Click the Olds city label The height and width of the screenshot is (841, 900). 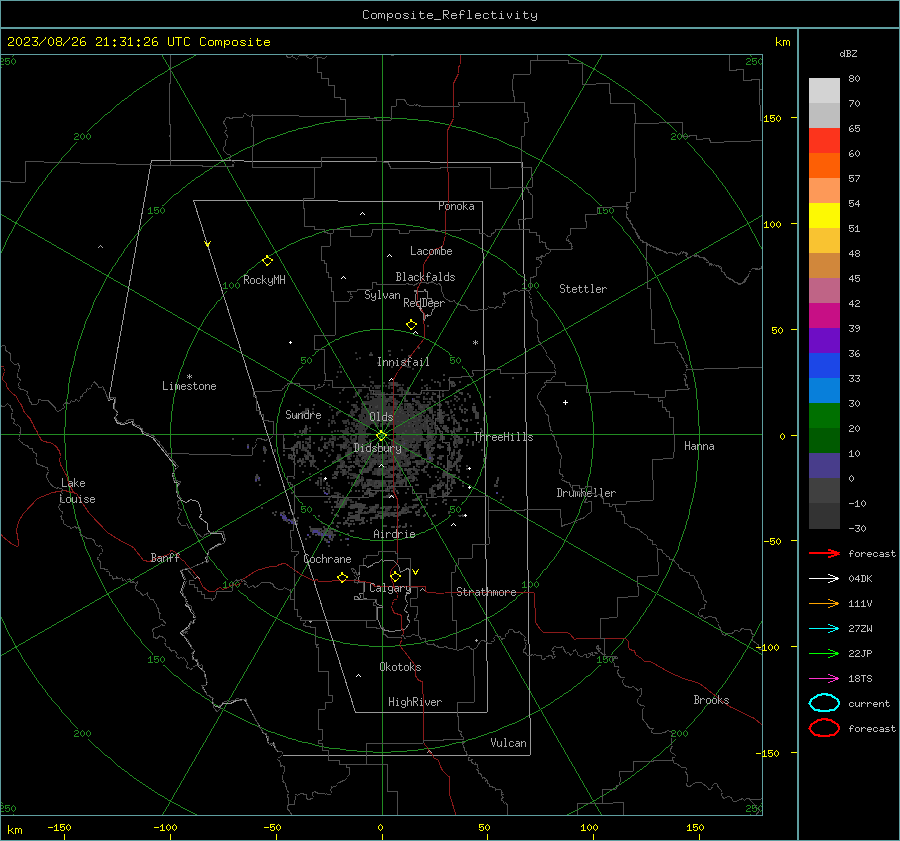(x=381, y=417)
